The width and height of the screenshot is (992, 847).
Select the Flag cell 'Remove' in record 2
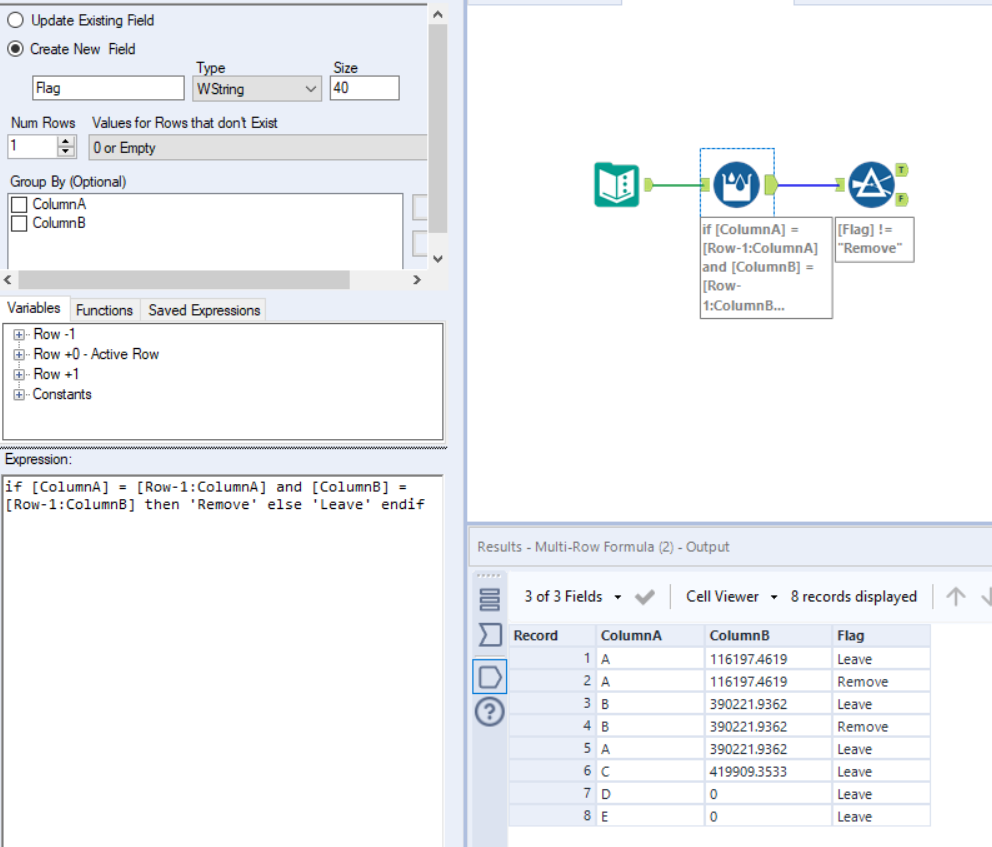point(881,681)
